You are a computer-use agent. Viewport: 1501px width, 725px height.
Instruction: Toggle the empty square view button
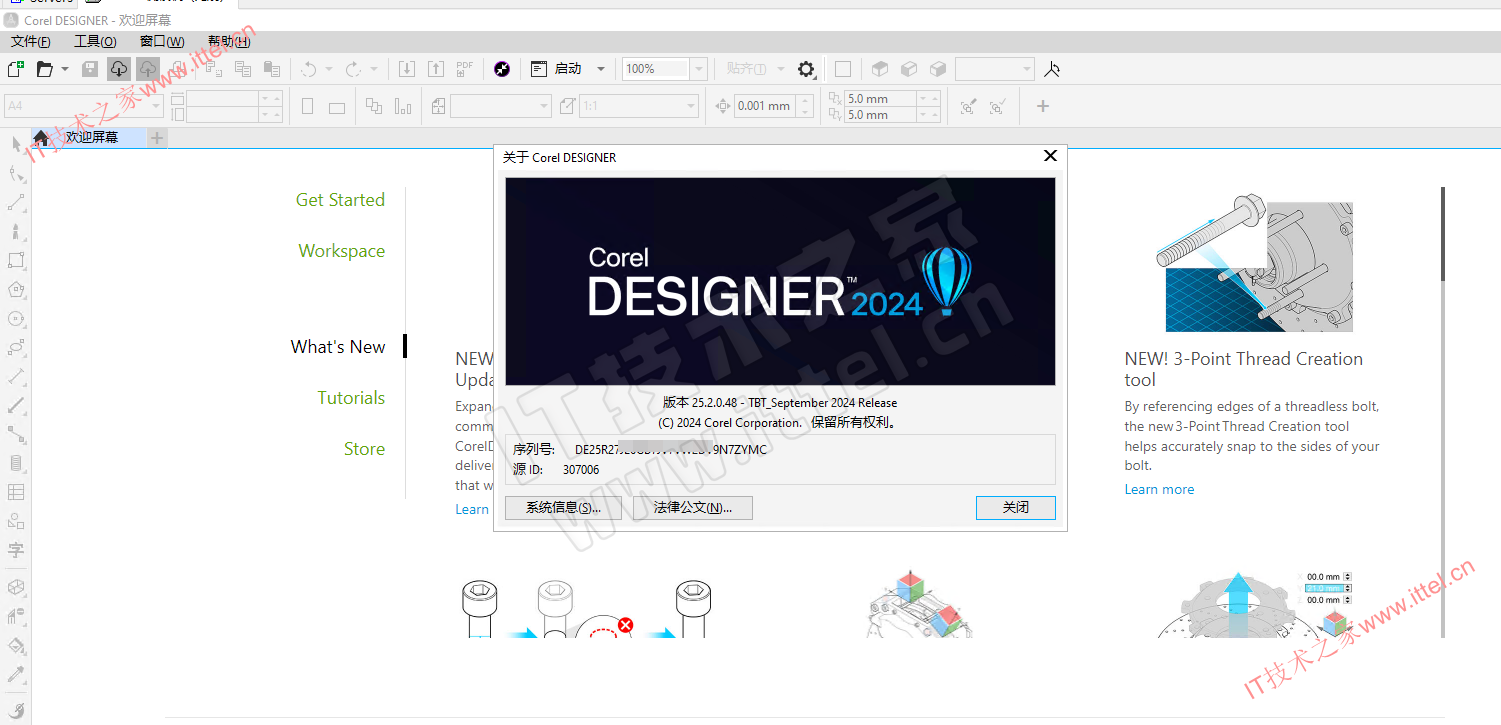tap(843, 69)
